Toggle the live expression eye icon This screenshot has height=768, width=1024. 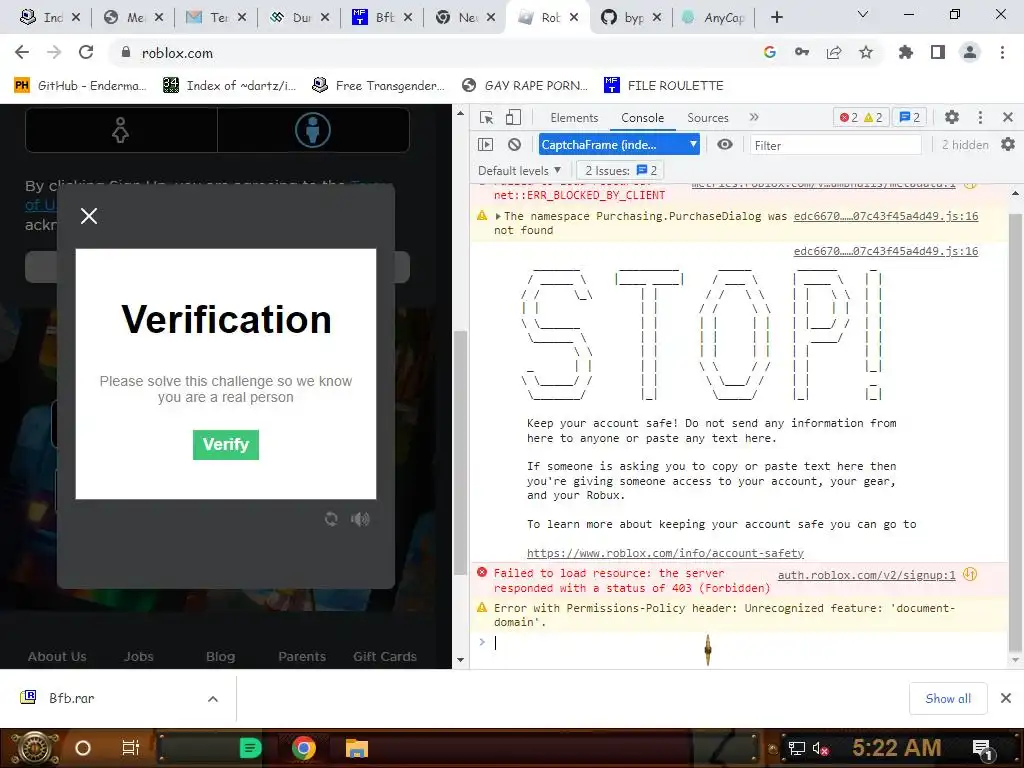(725, 144)
